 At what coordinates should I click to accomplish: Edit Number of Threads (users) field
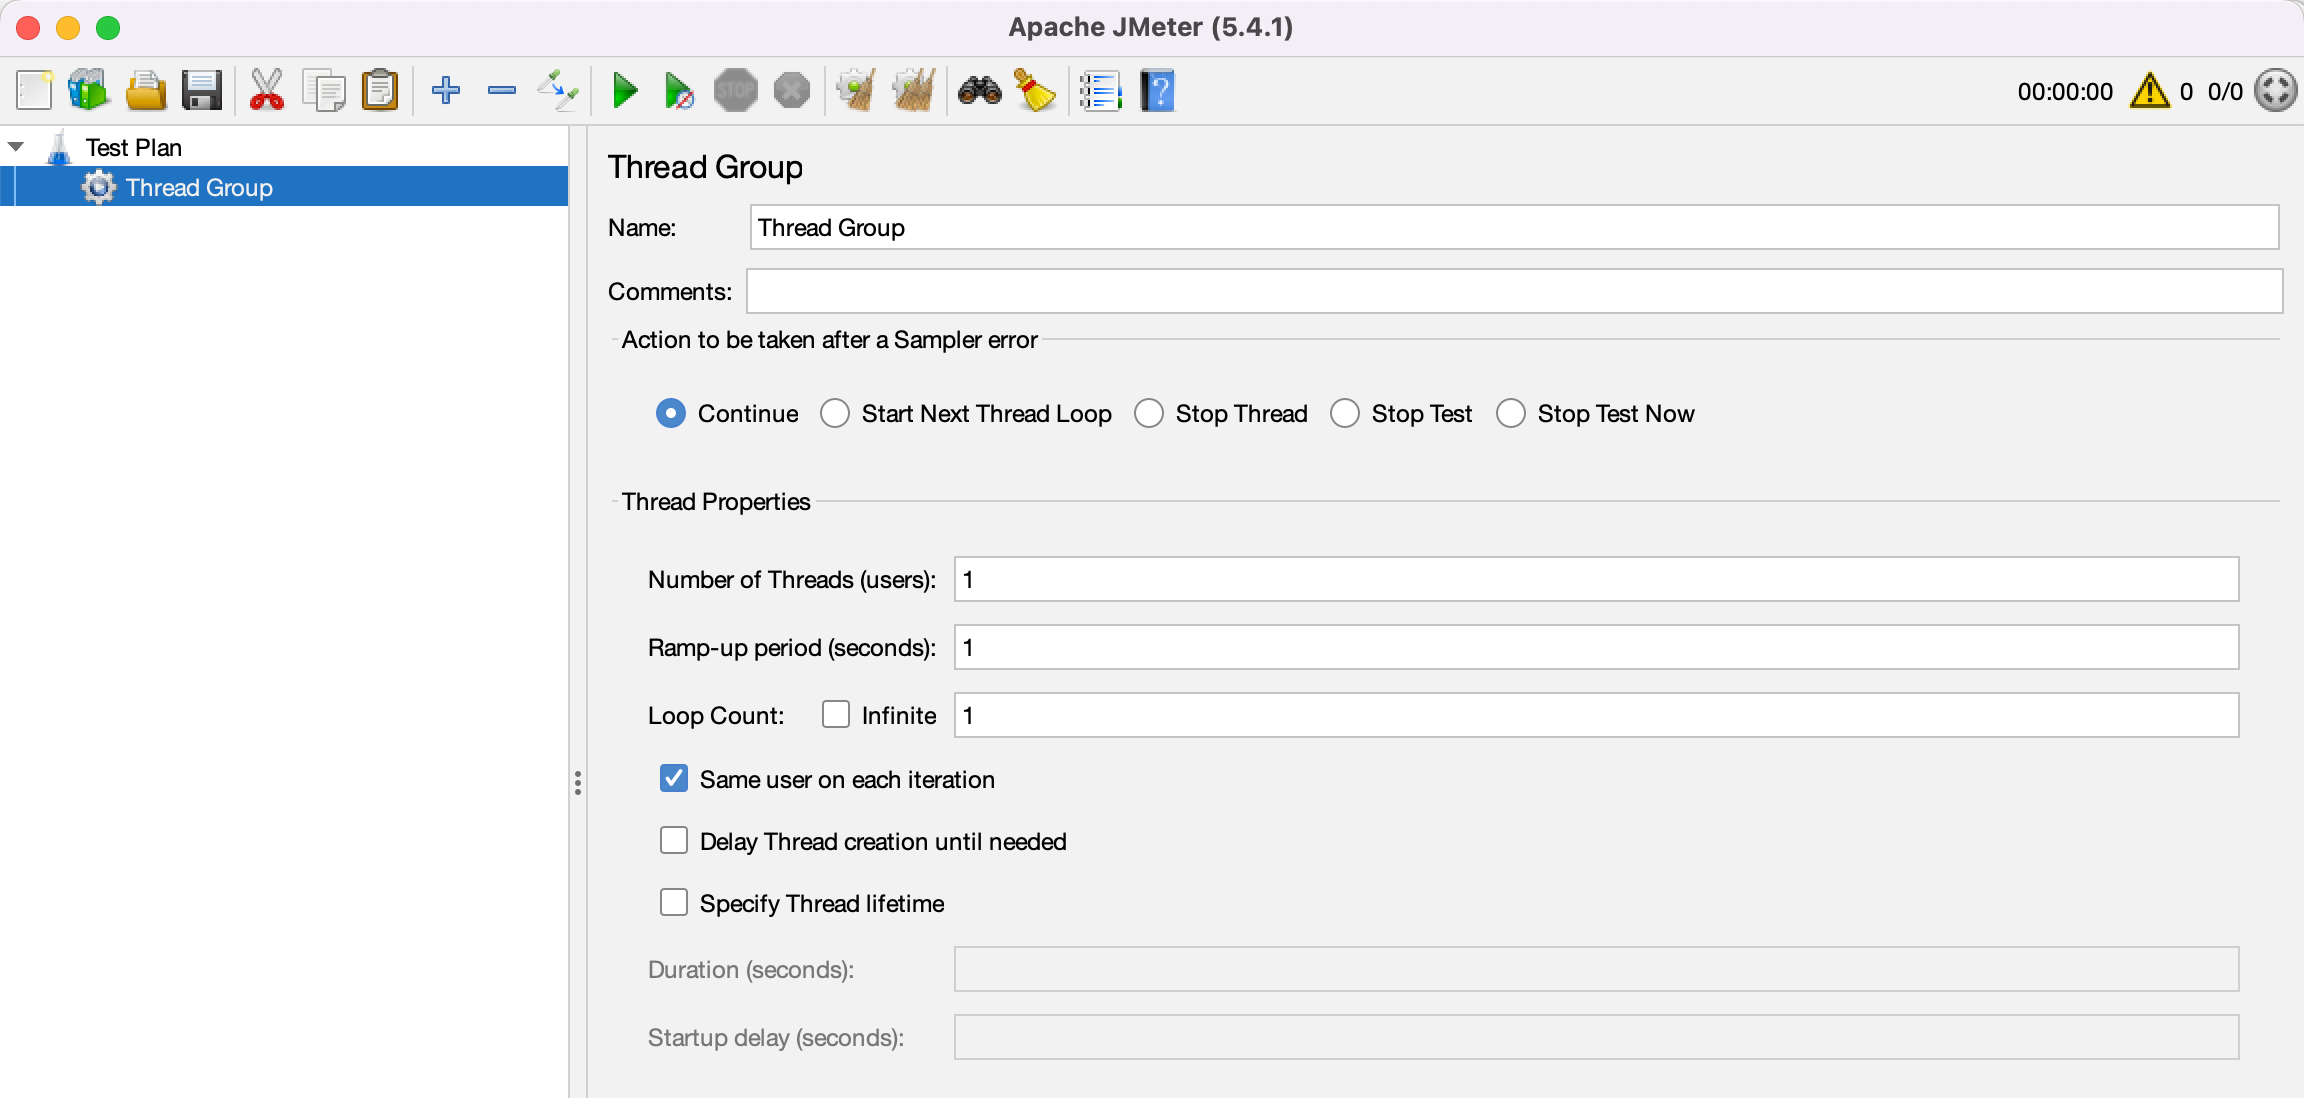point(1596,579)
